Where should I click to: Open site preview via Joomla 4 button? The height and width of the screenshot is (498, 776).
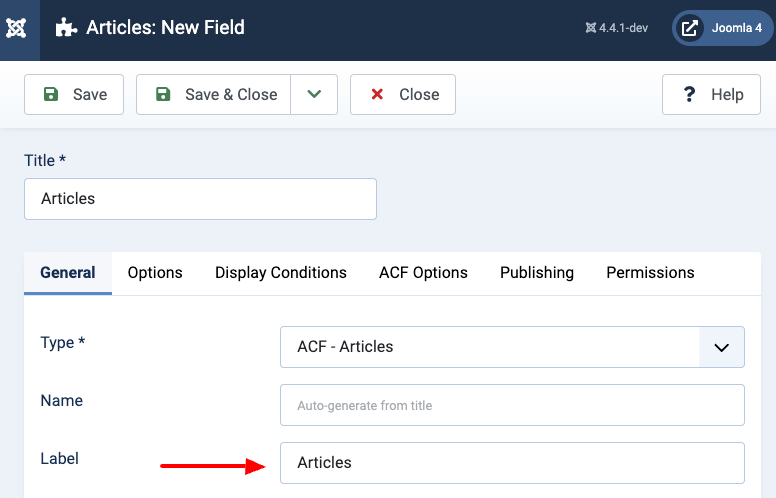723,28
